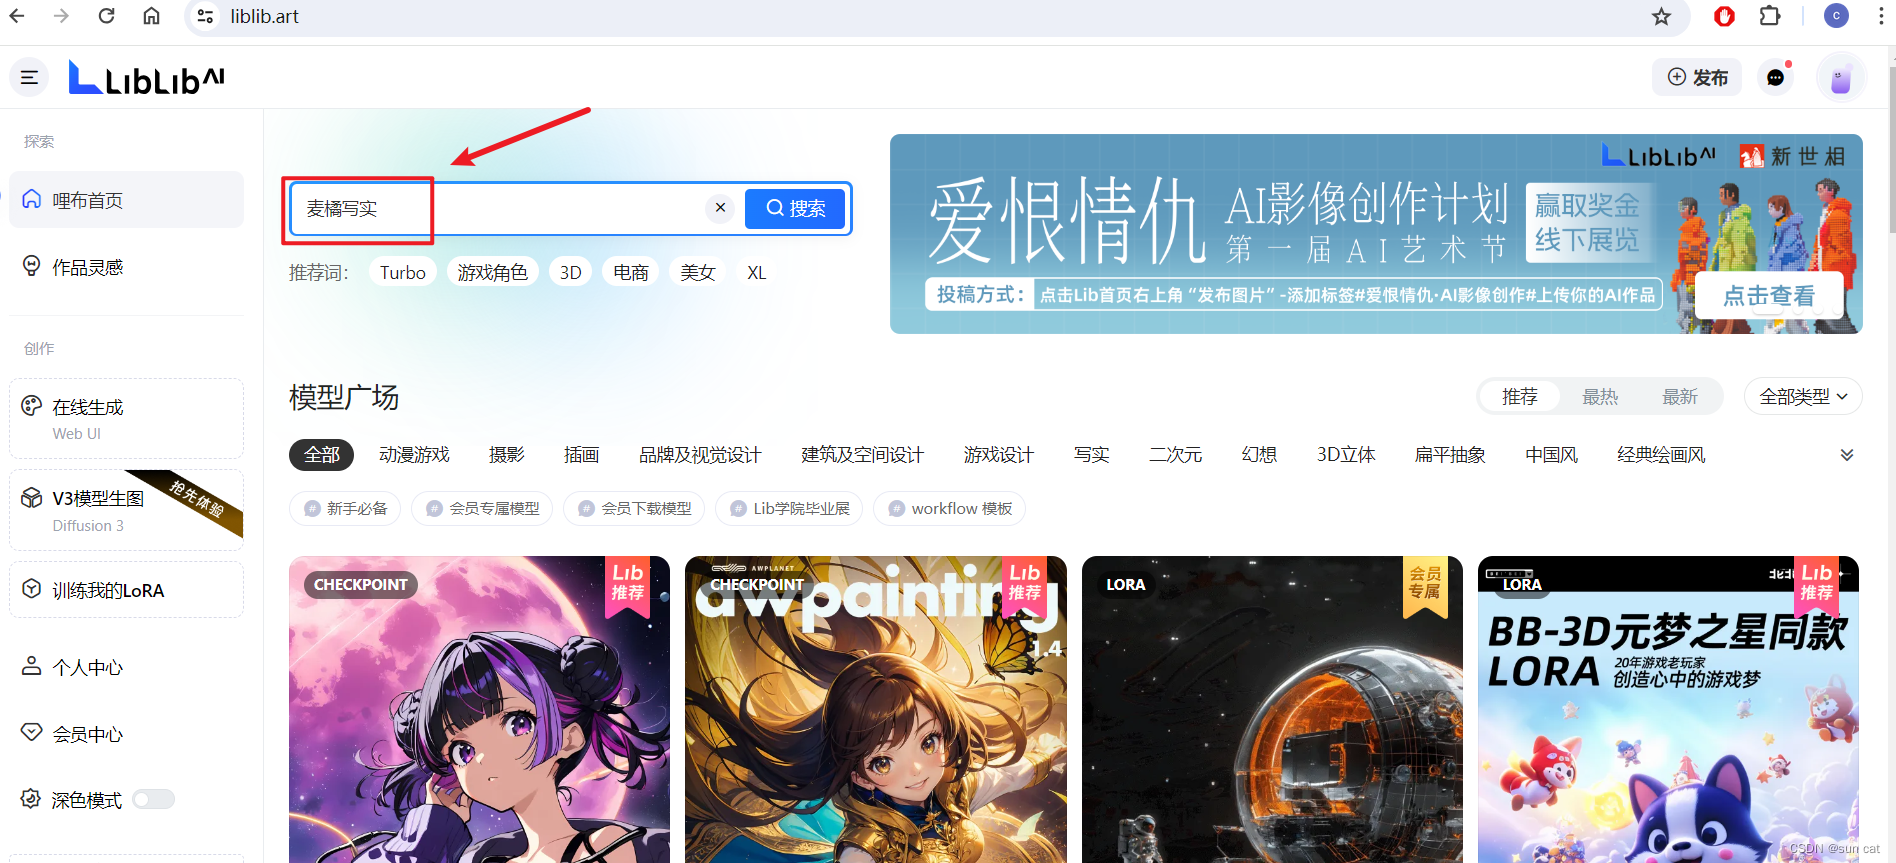The height and width of the screenshot is (863, 1896).
Task: Open the 全部类型 dropdown
Action: coord(1803,396)
